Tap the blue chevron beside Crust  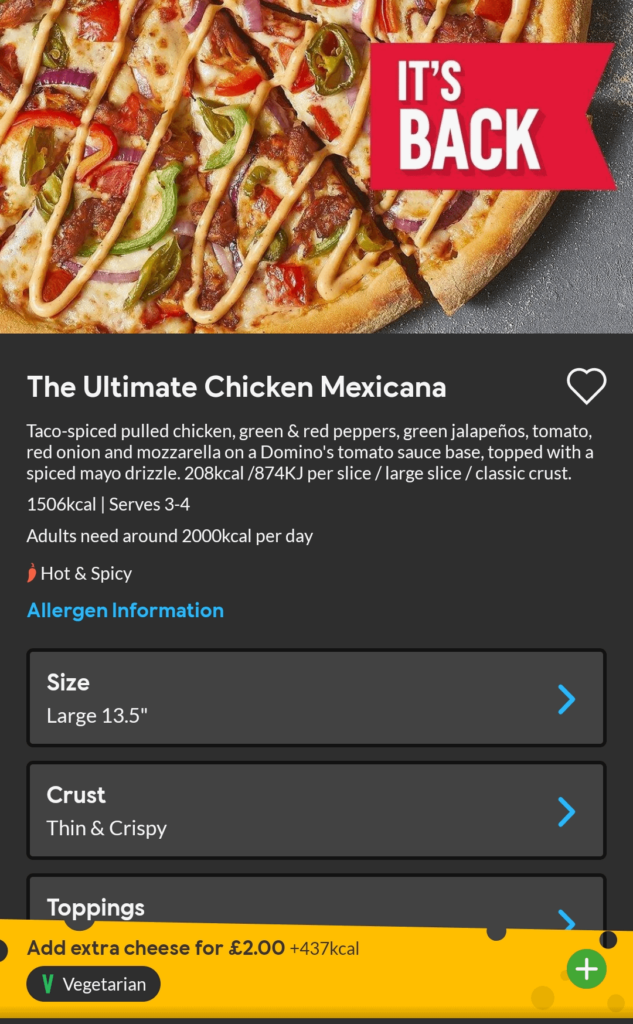coord(566,811)
